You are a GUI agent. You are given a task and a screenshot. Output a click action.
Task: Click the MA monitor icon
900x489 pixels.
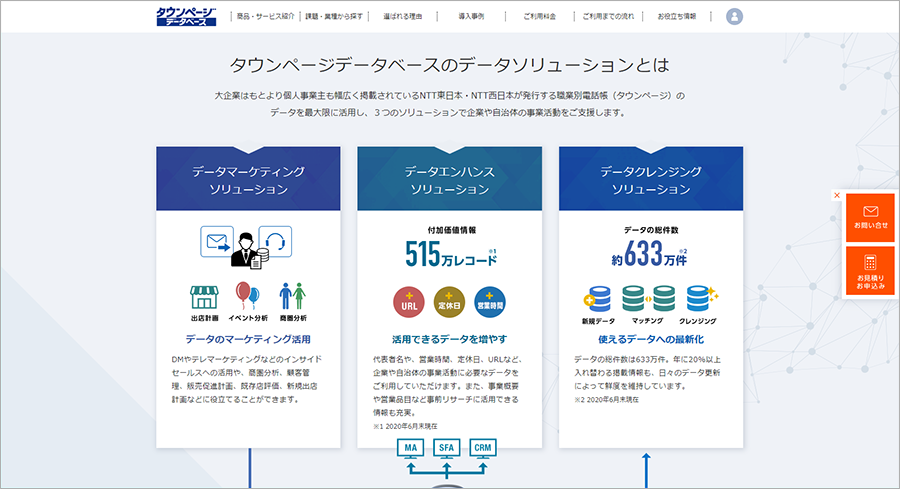[411, 449]
